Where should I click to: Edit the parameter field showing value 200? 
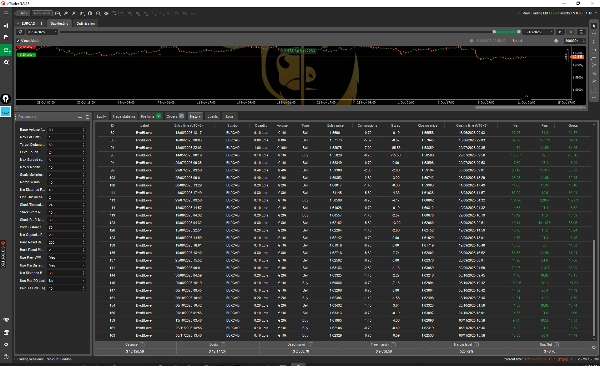[66, 242]
